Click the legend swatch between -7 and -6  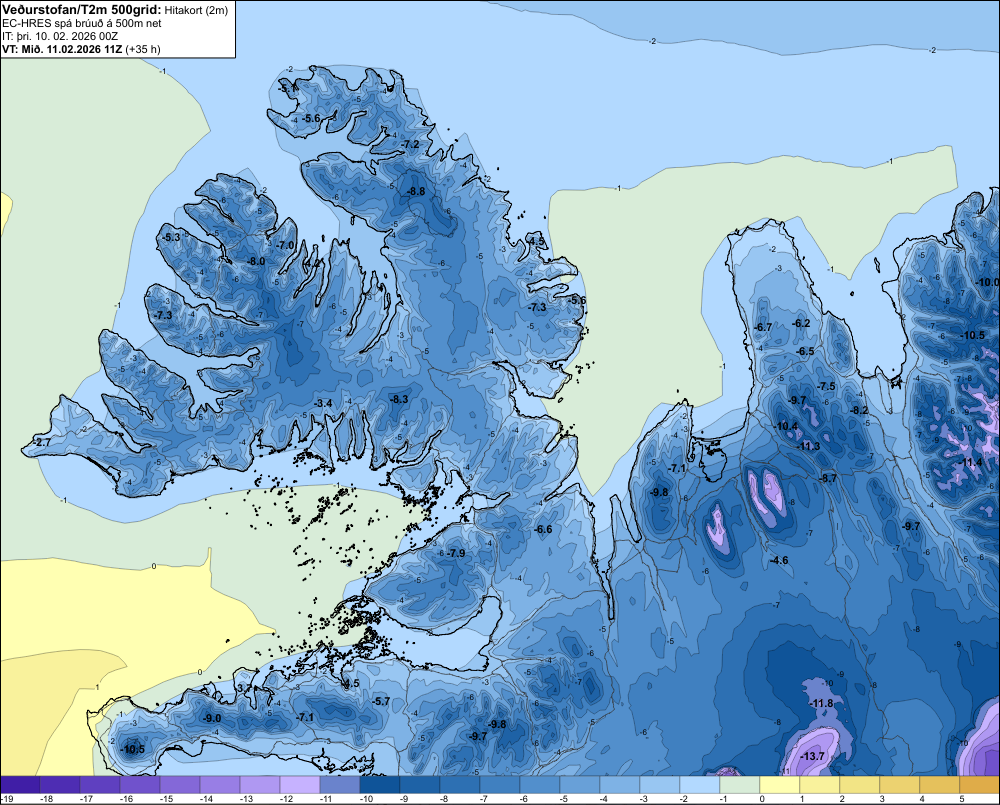click(x=500, y=785)
